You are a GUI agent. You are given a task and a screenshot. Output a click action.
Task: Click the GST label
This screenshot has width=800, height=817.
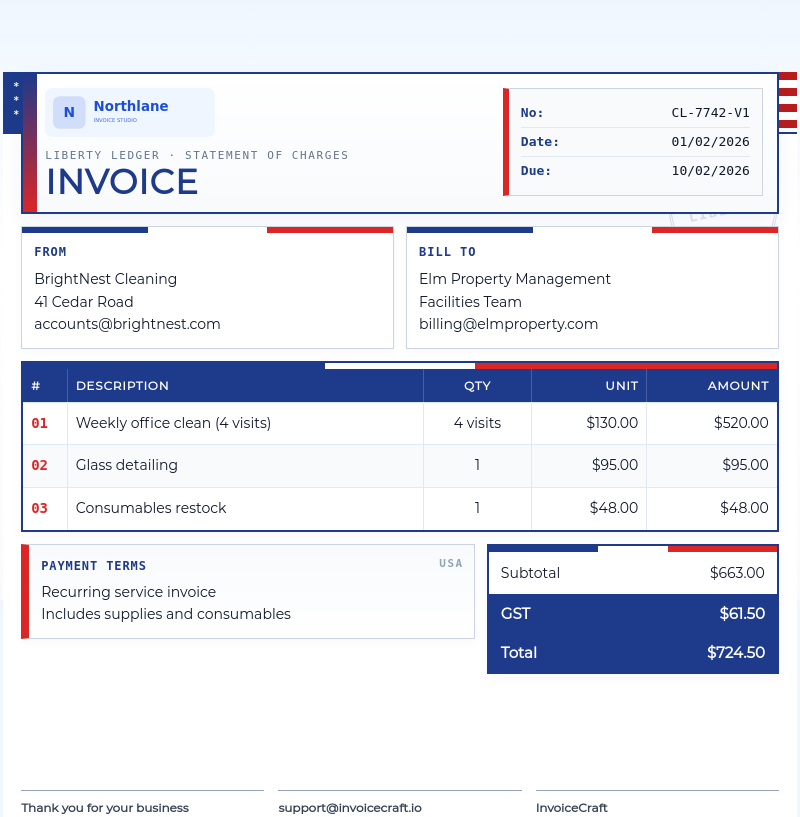pyautogui.click(x=515, y=614)
